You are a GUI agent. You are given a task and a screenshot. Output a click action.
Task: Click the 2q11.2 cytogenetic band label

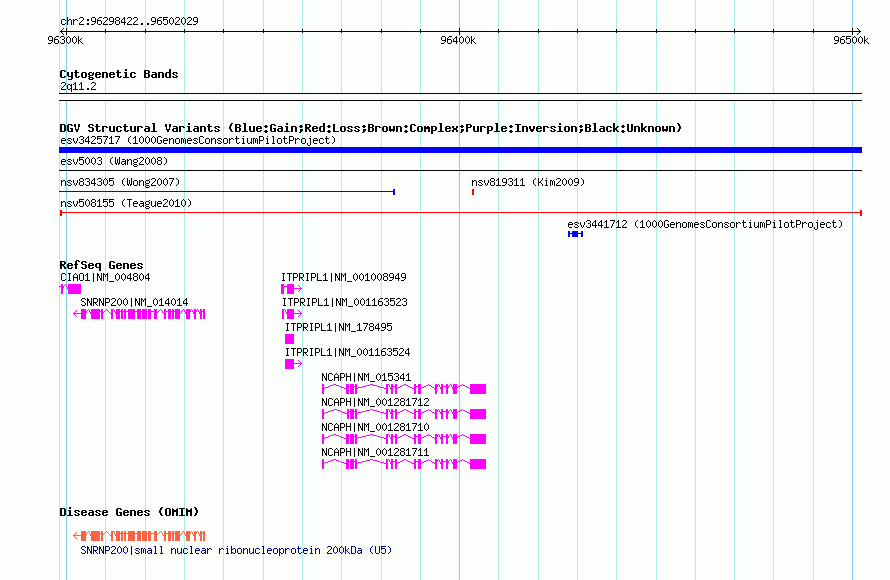78,86
